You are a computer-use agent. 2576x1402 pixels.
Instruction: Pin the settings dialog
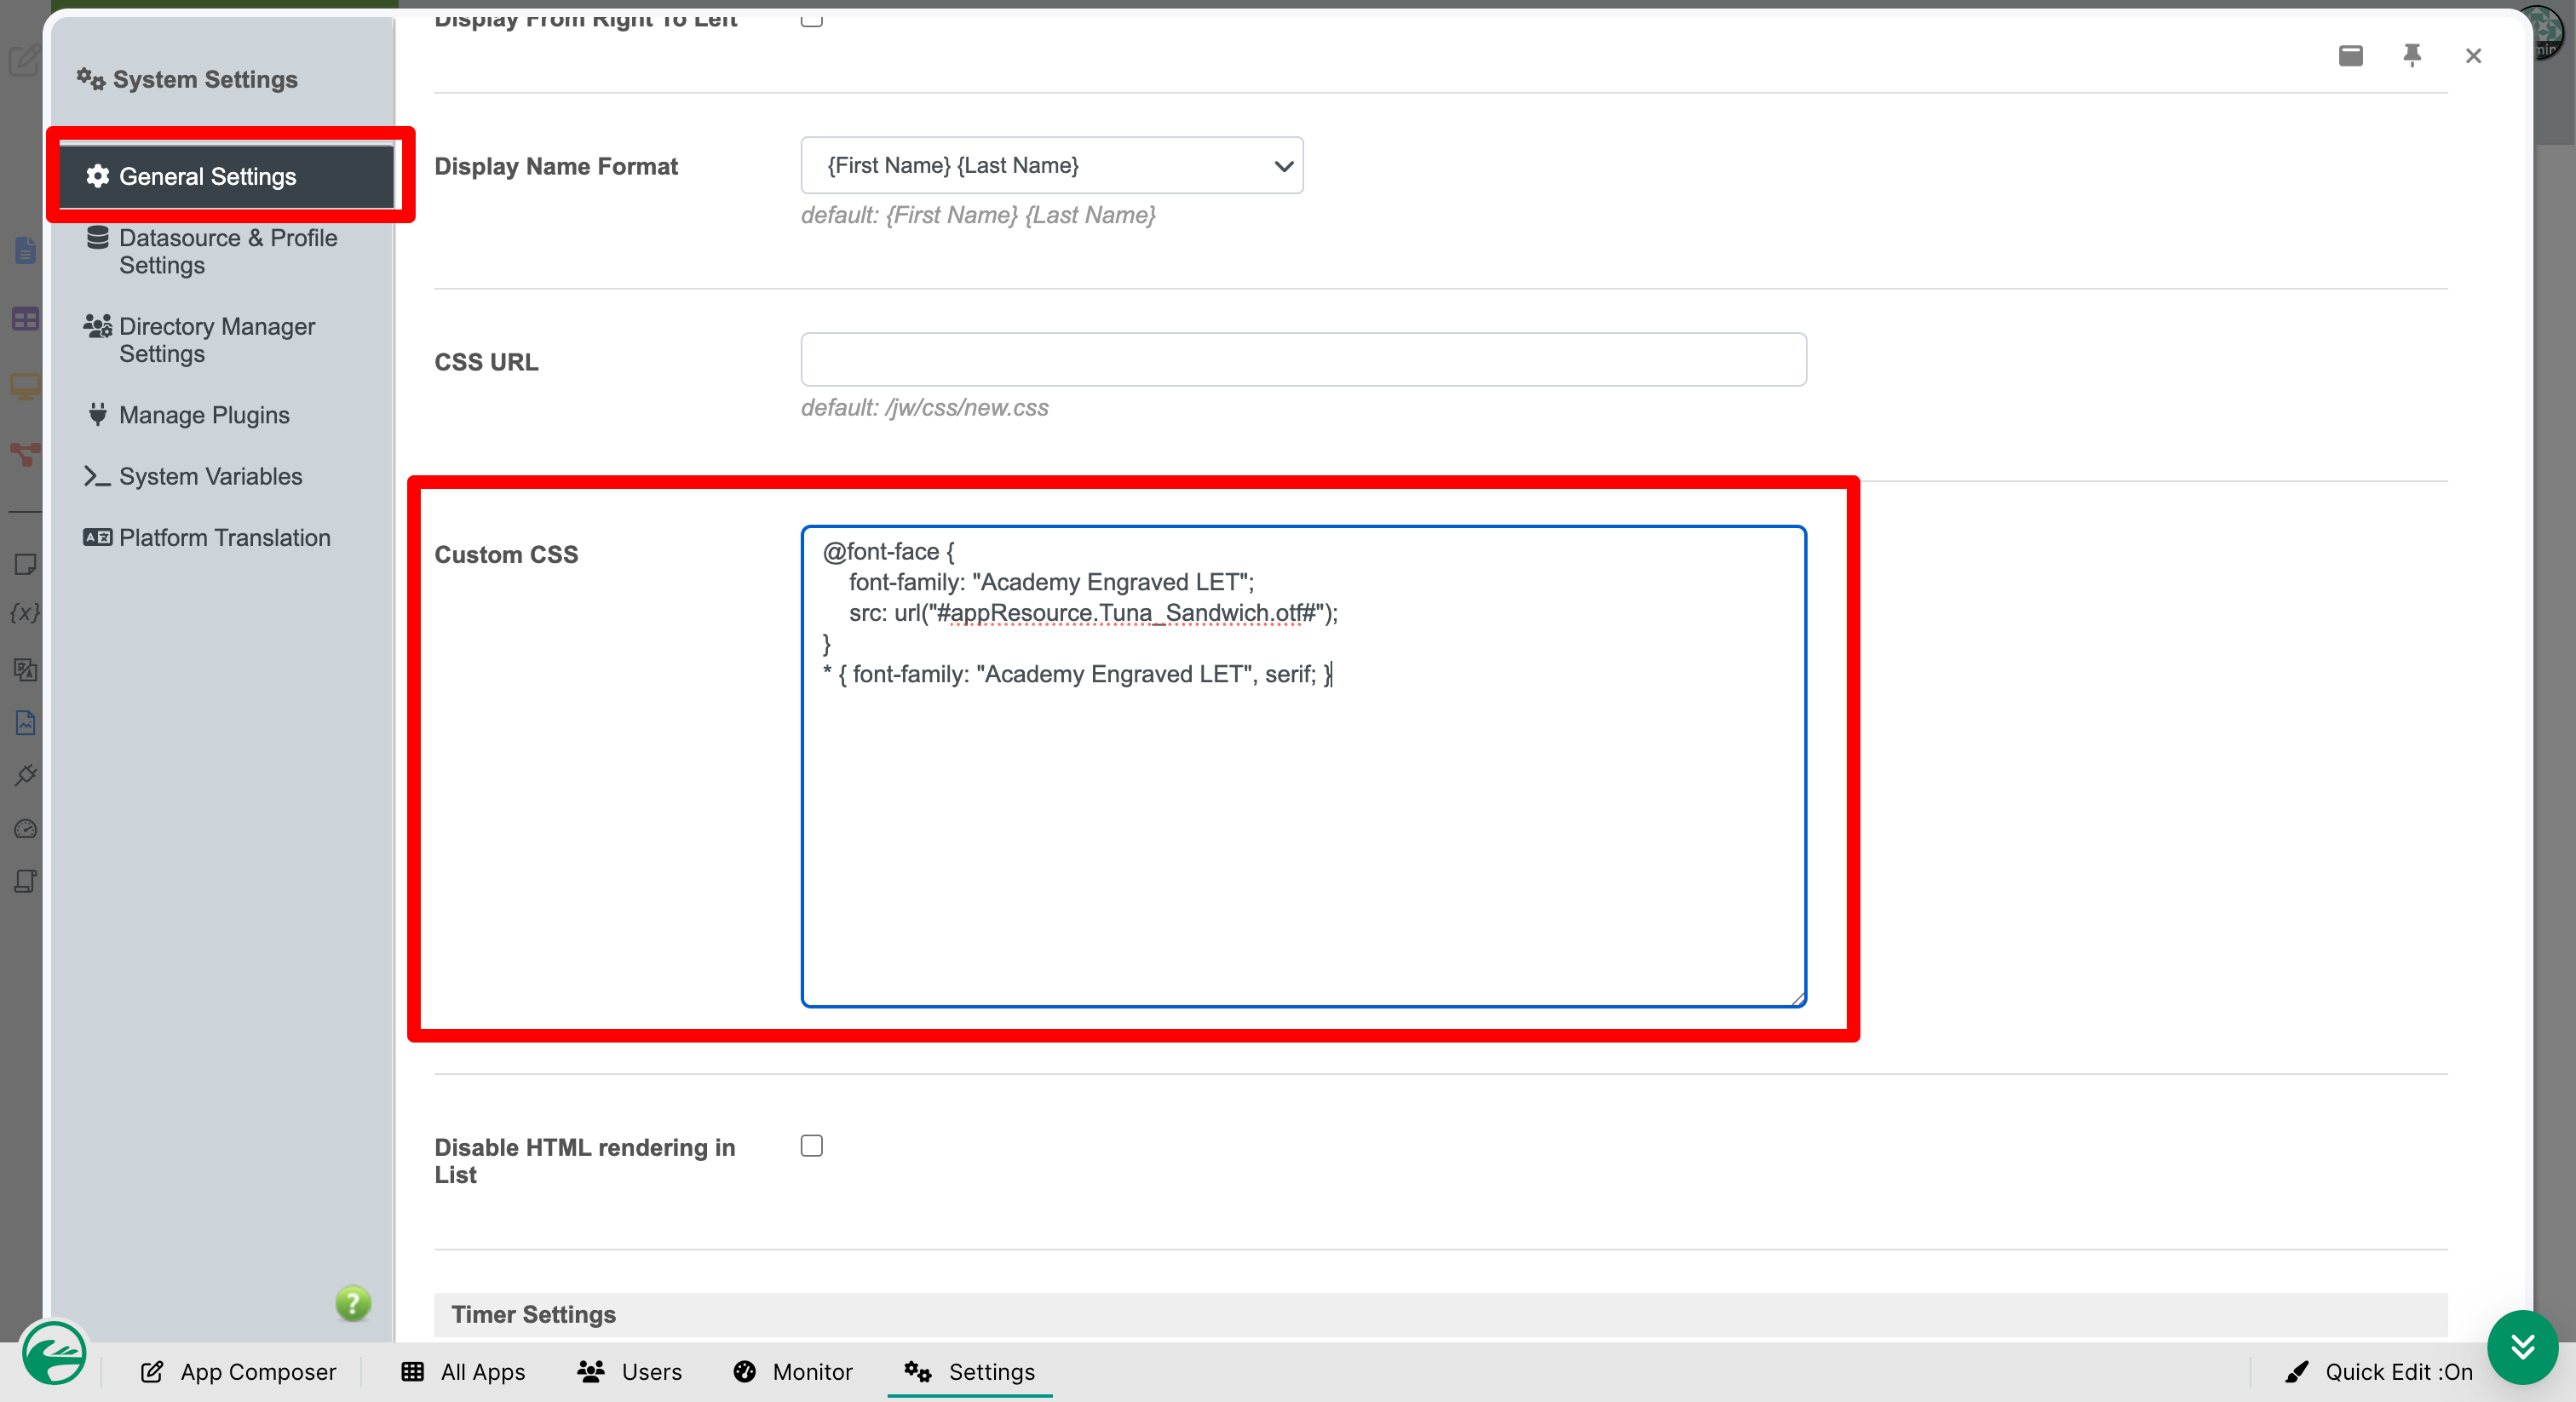(x=2412, y=55)
